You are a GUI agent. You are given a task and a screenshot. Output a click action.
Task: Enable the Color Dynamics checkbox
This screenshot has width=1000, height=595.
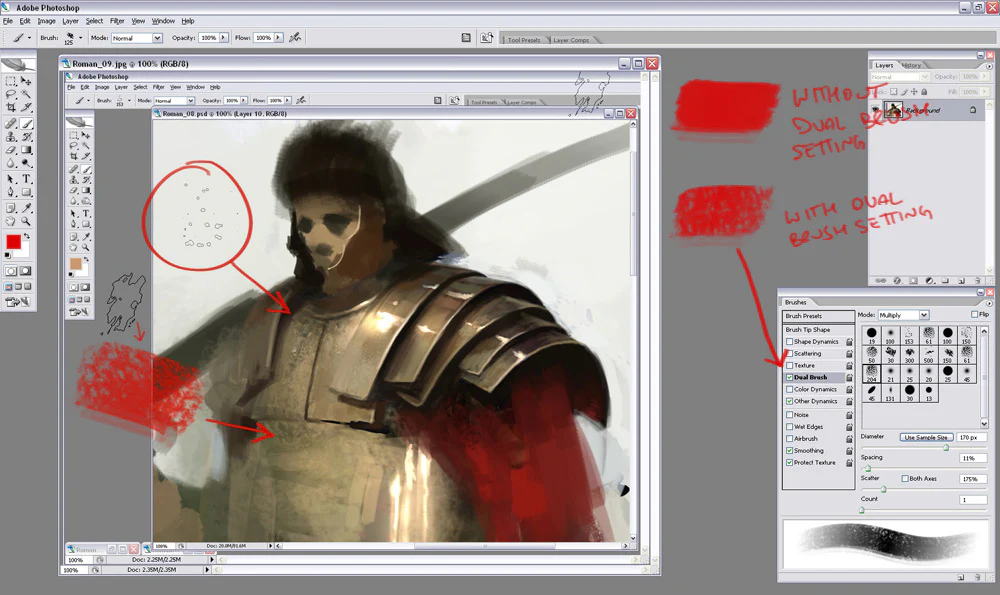point(790,389)
